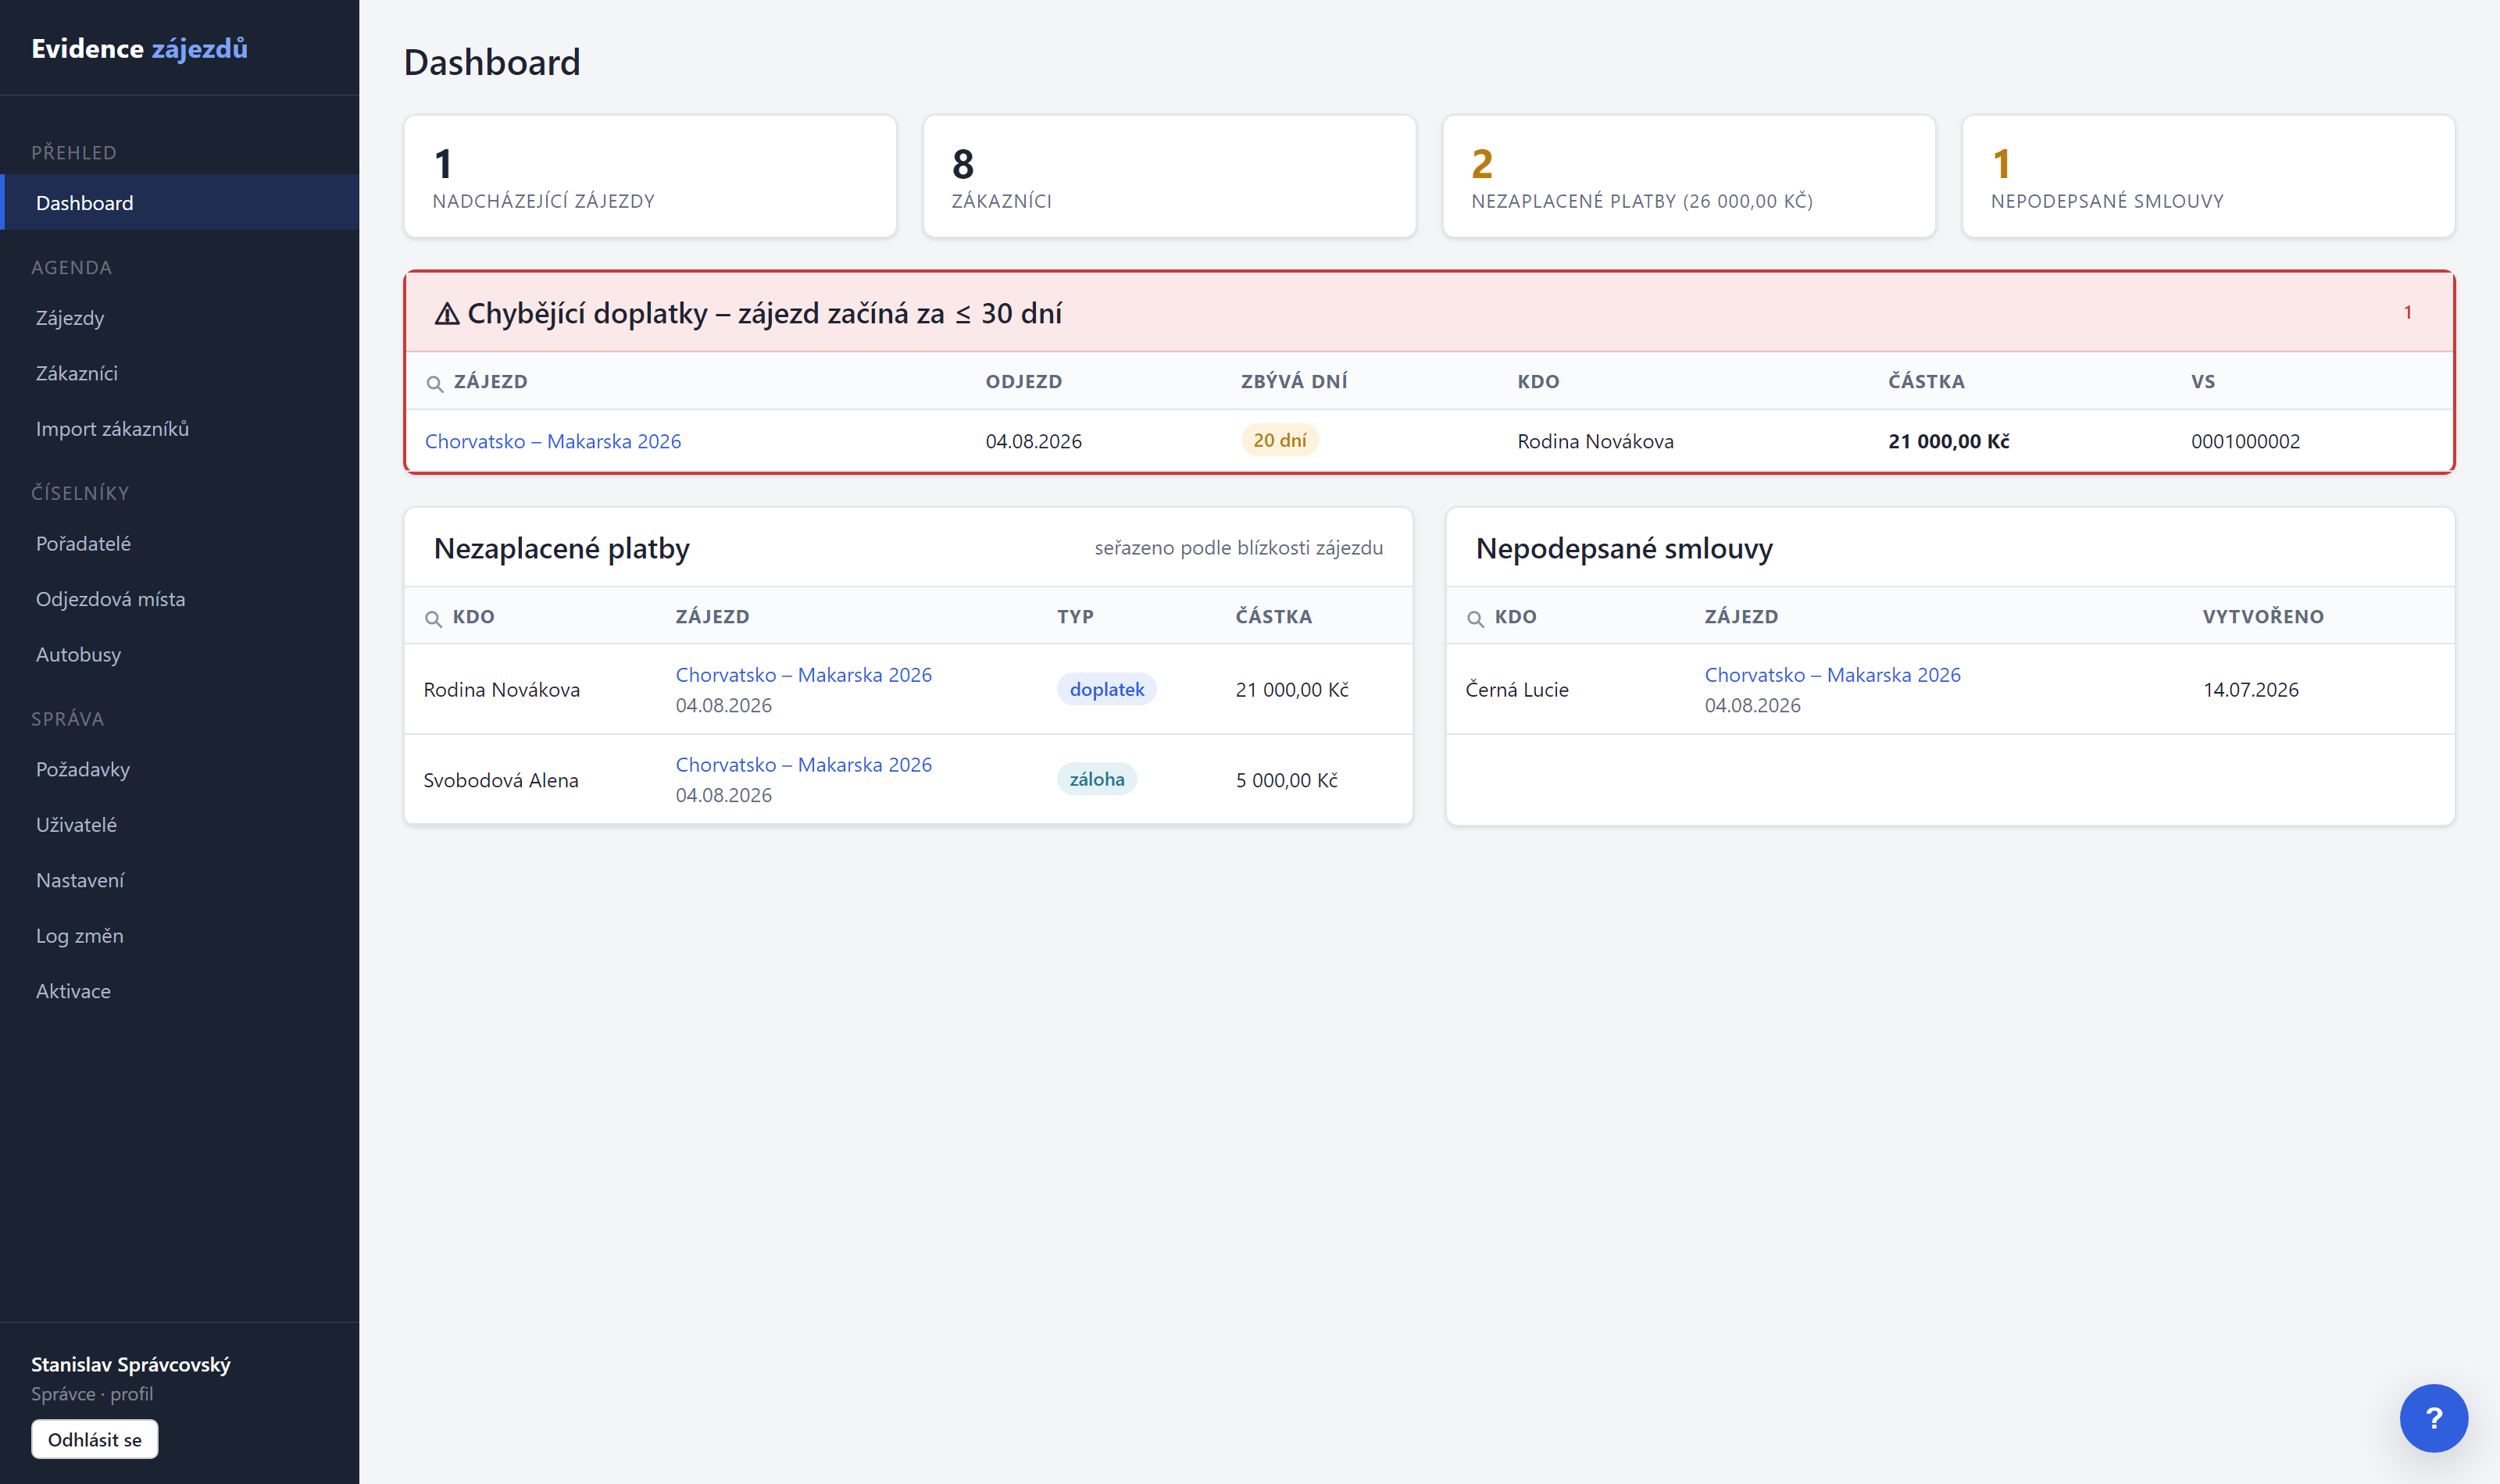Open Import zákazníků page
The height and width of the screenshot is (1484, 2500).
180,429
